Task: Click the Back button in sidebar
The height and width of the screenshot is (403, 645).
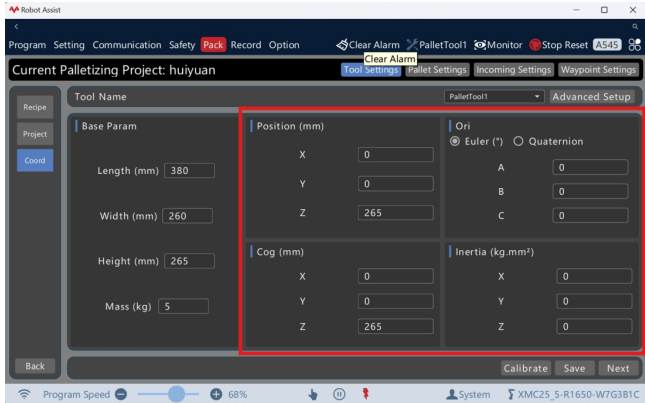Action: click(35, 366)
